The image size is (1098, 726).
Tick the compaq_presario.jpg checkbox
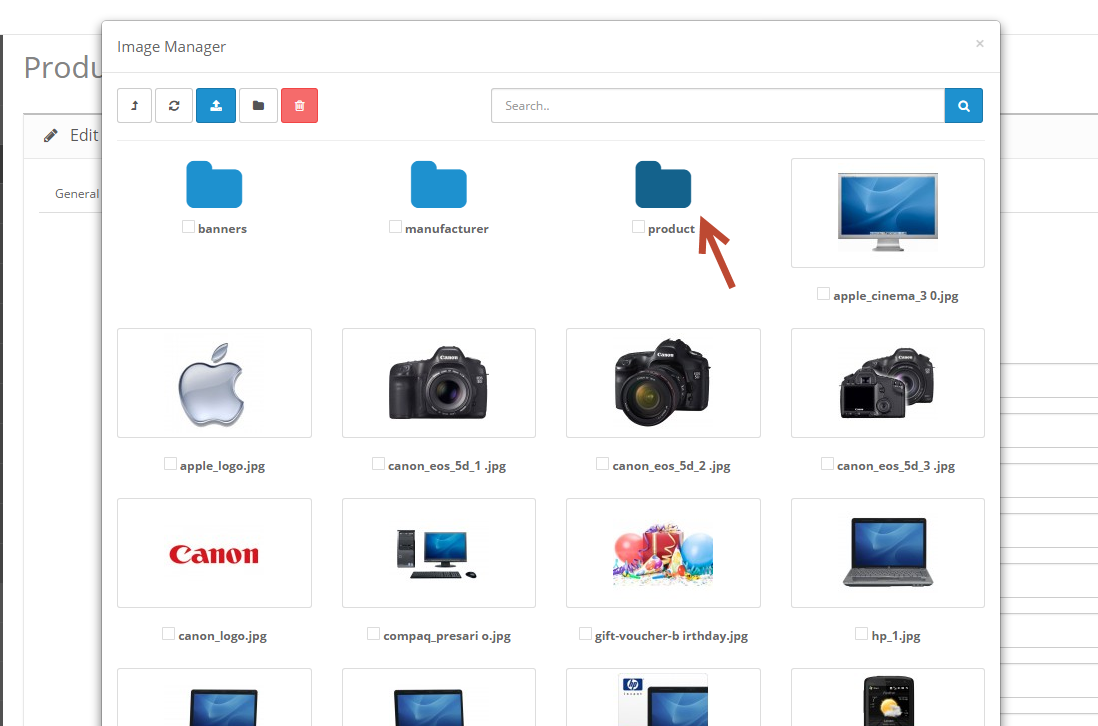[373, 634]
